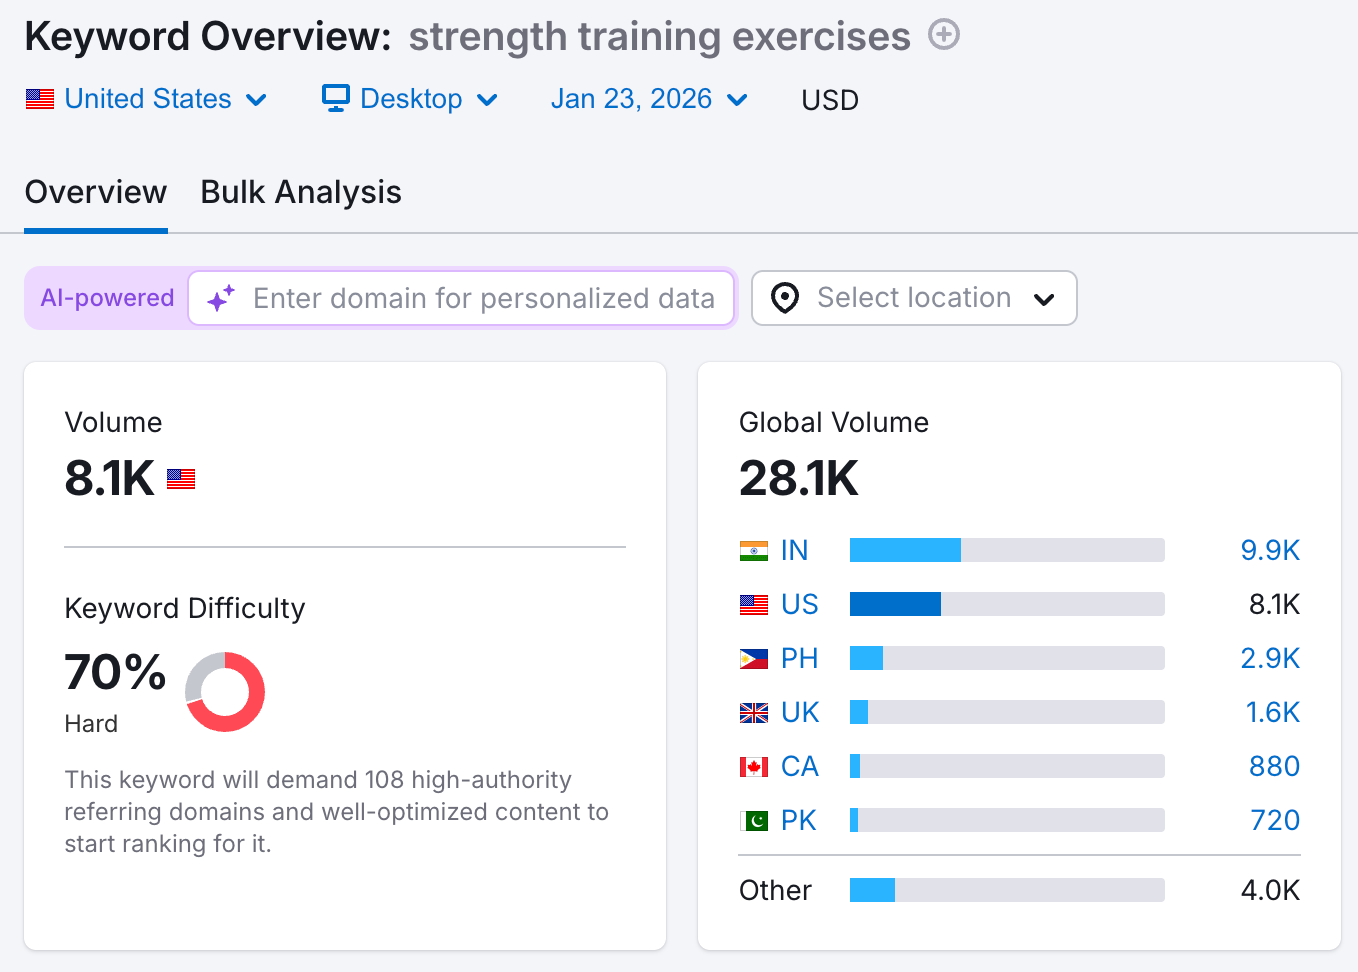This screenshot has width=1358, height=972.
Task: Click the UK flag in the volume list
Action: coord(755,712)
